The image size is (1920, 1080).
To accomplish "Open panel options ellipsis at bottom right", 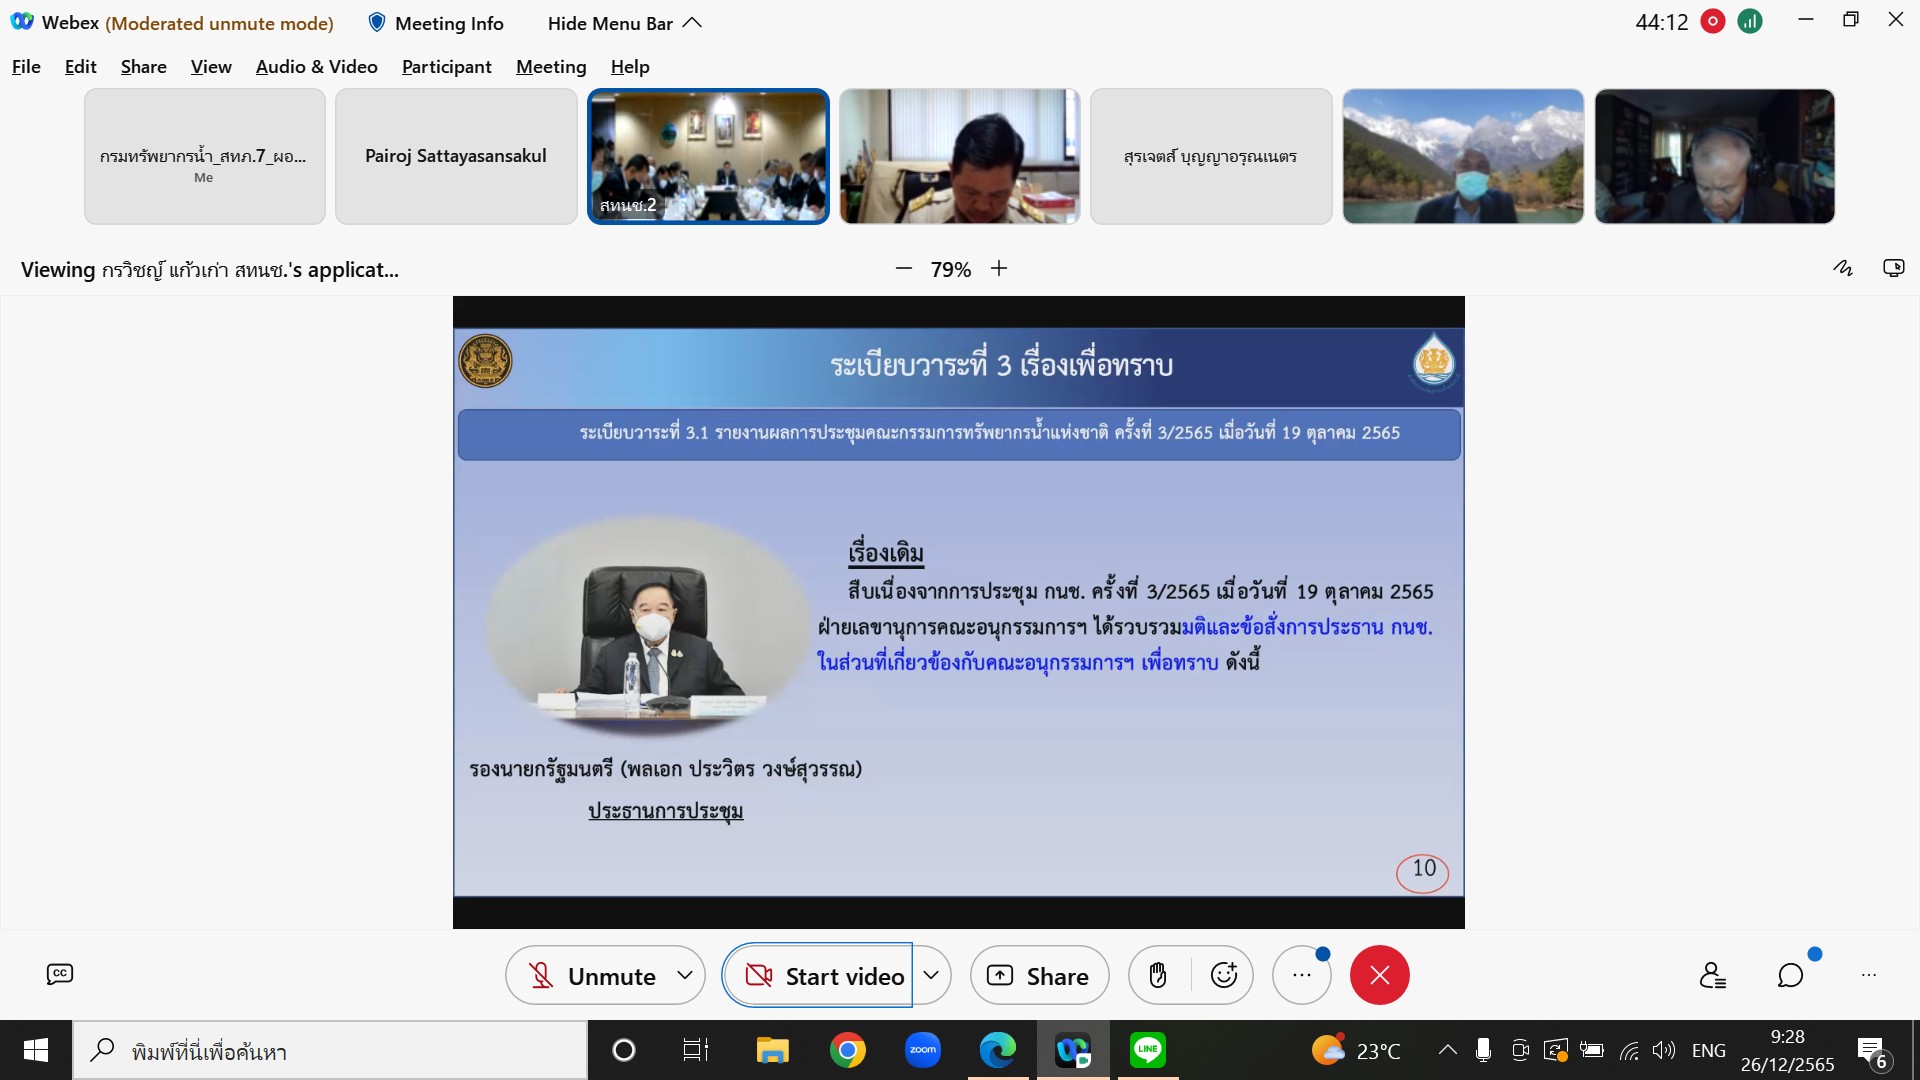I will pyautogui.click(x=1869, y=975).
